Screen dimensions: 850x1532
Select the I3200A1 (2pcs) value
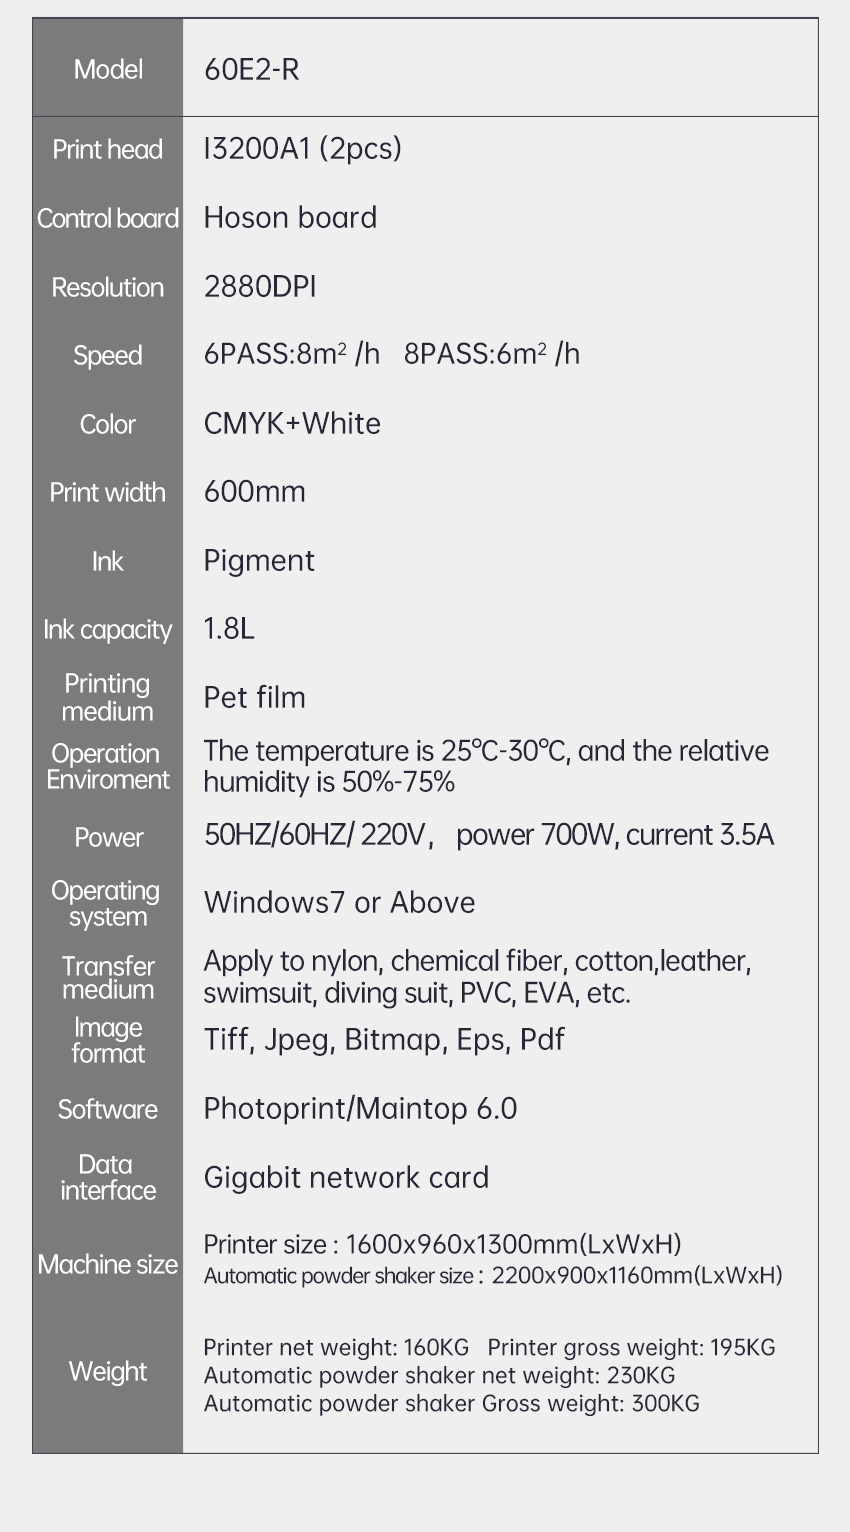point(302,148)
